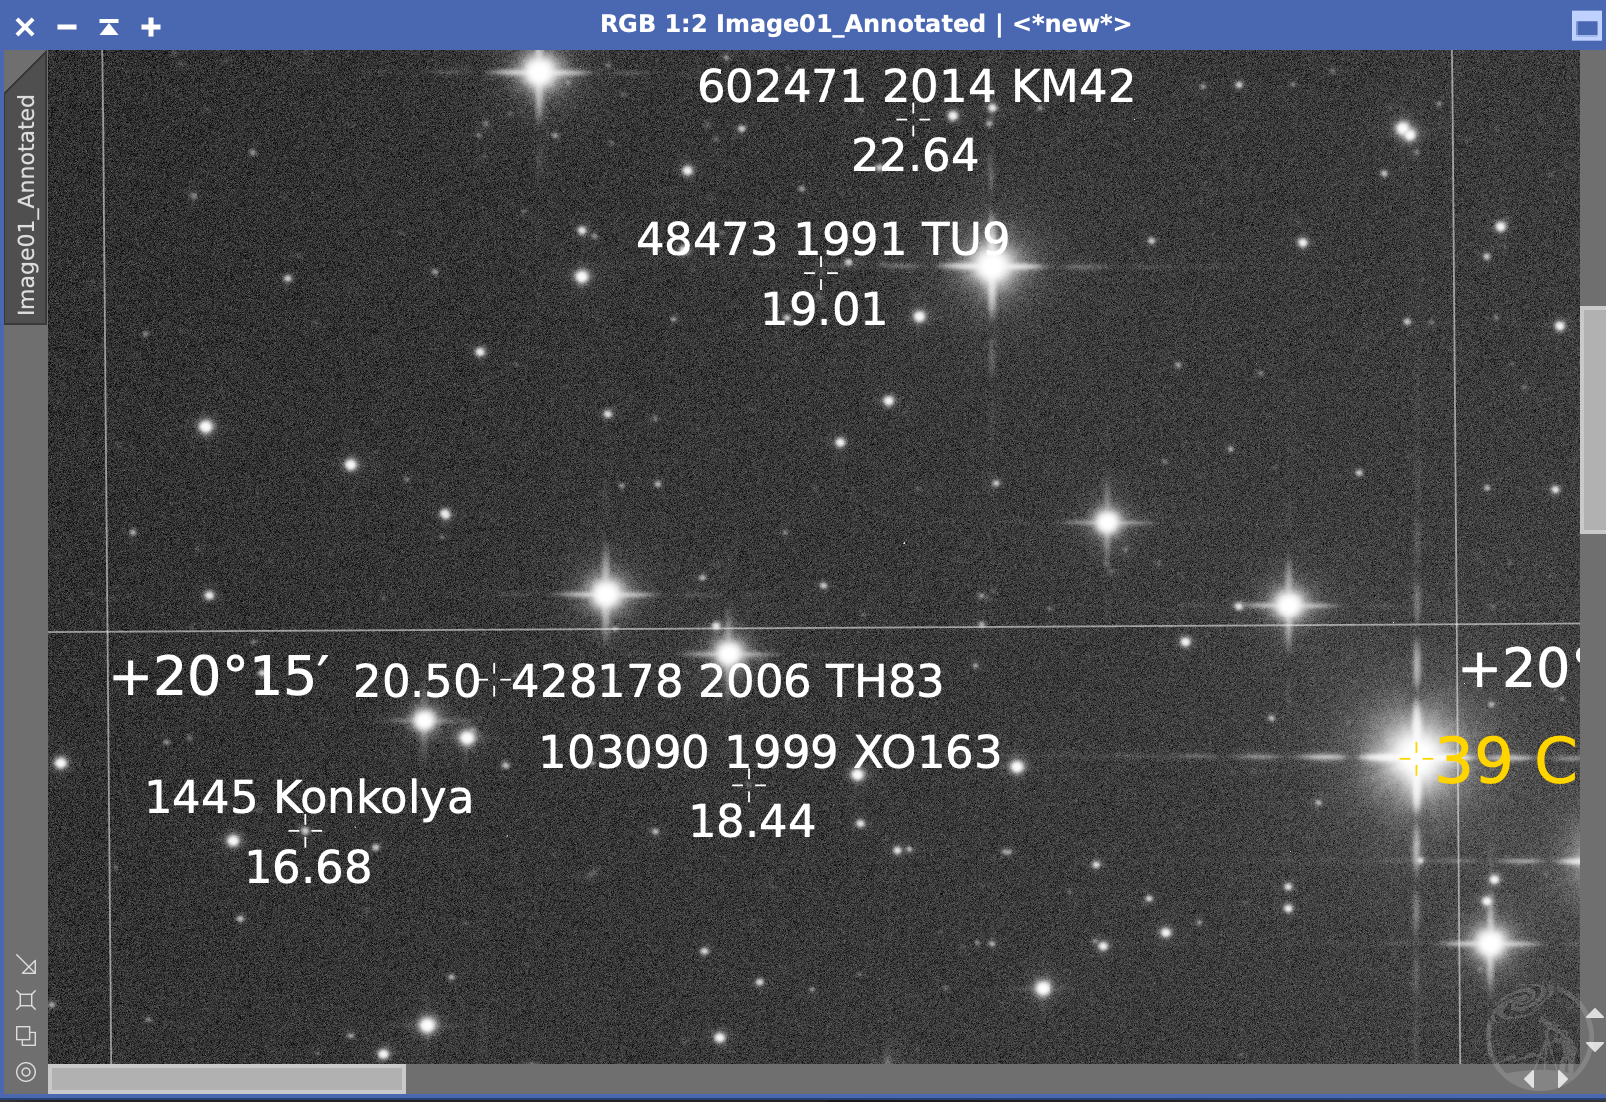Iconize window with the minus icon

[67, 27]
